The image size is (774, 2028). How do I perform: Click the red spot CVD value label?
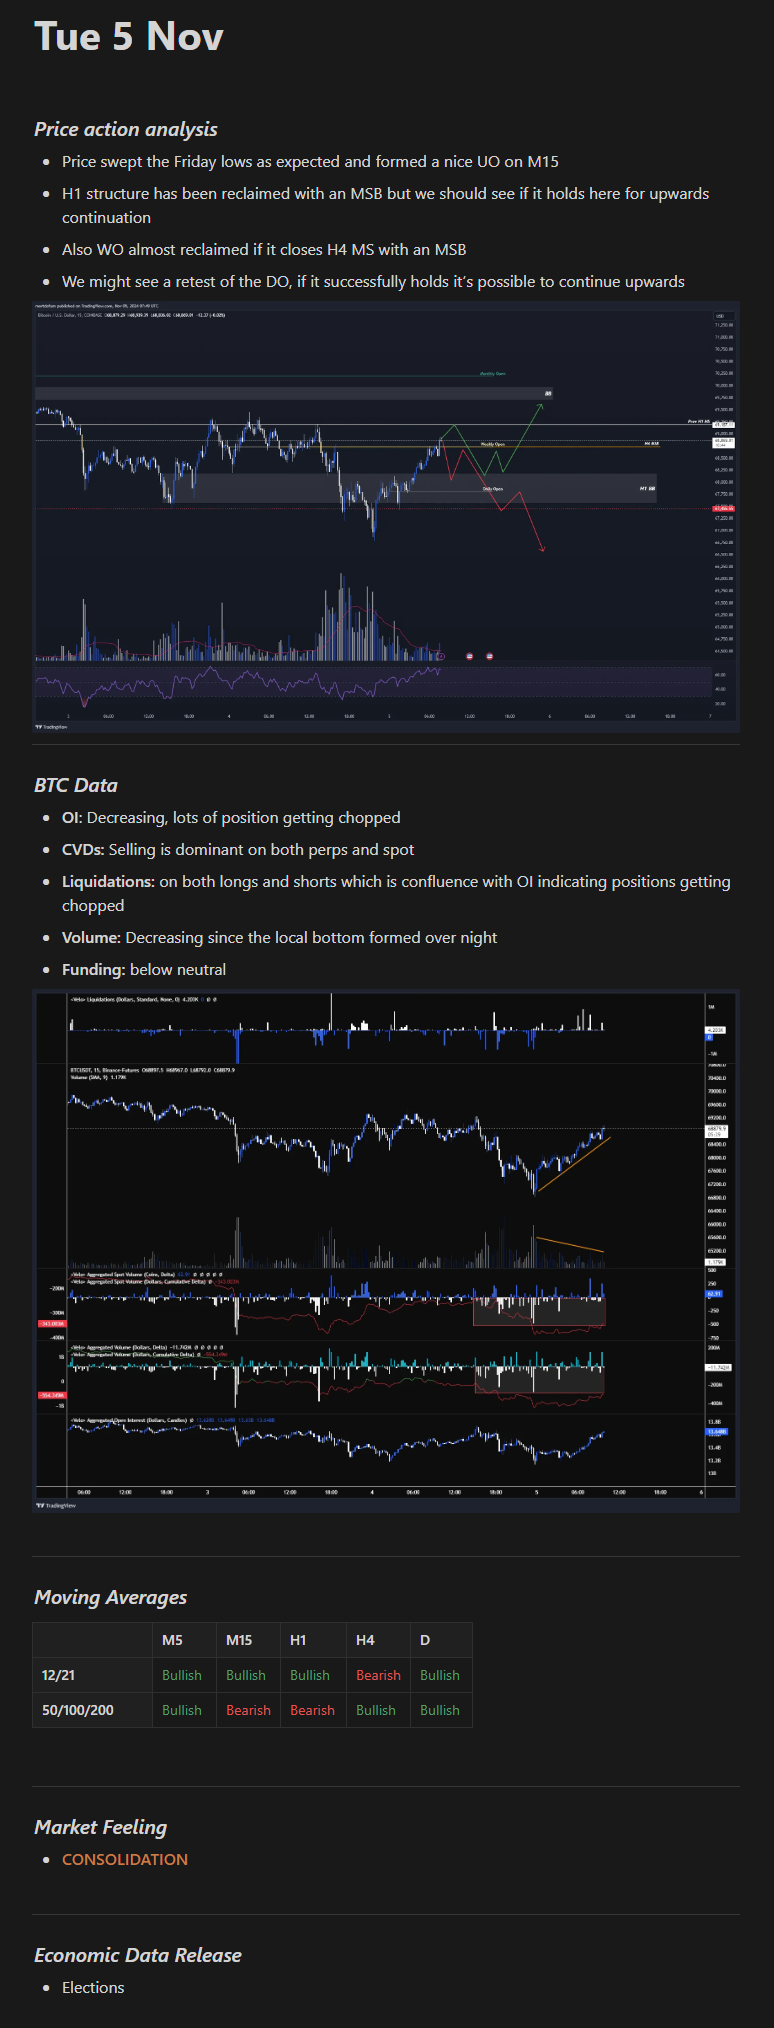coord(52,1323)
